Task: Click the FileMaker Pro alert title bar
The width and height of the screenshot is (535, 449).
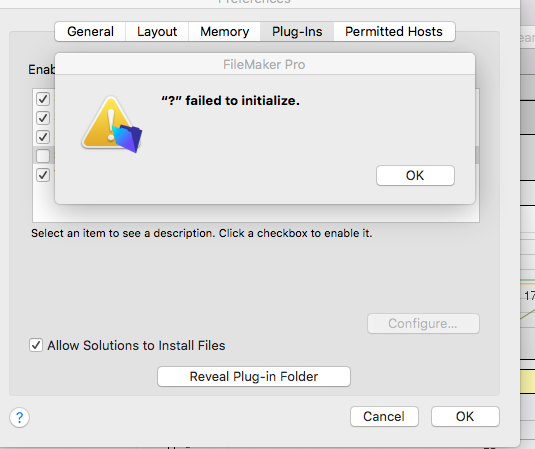Action: [264, 64]
